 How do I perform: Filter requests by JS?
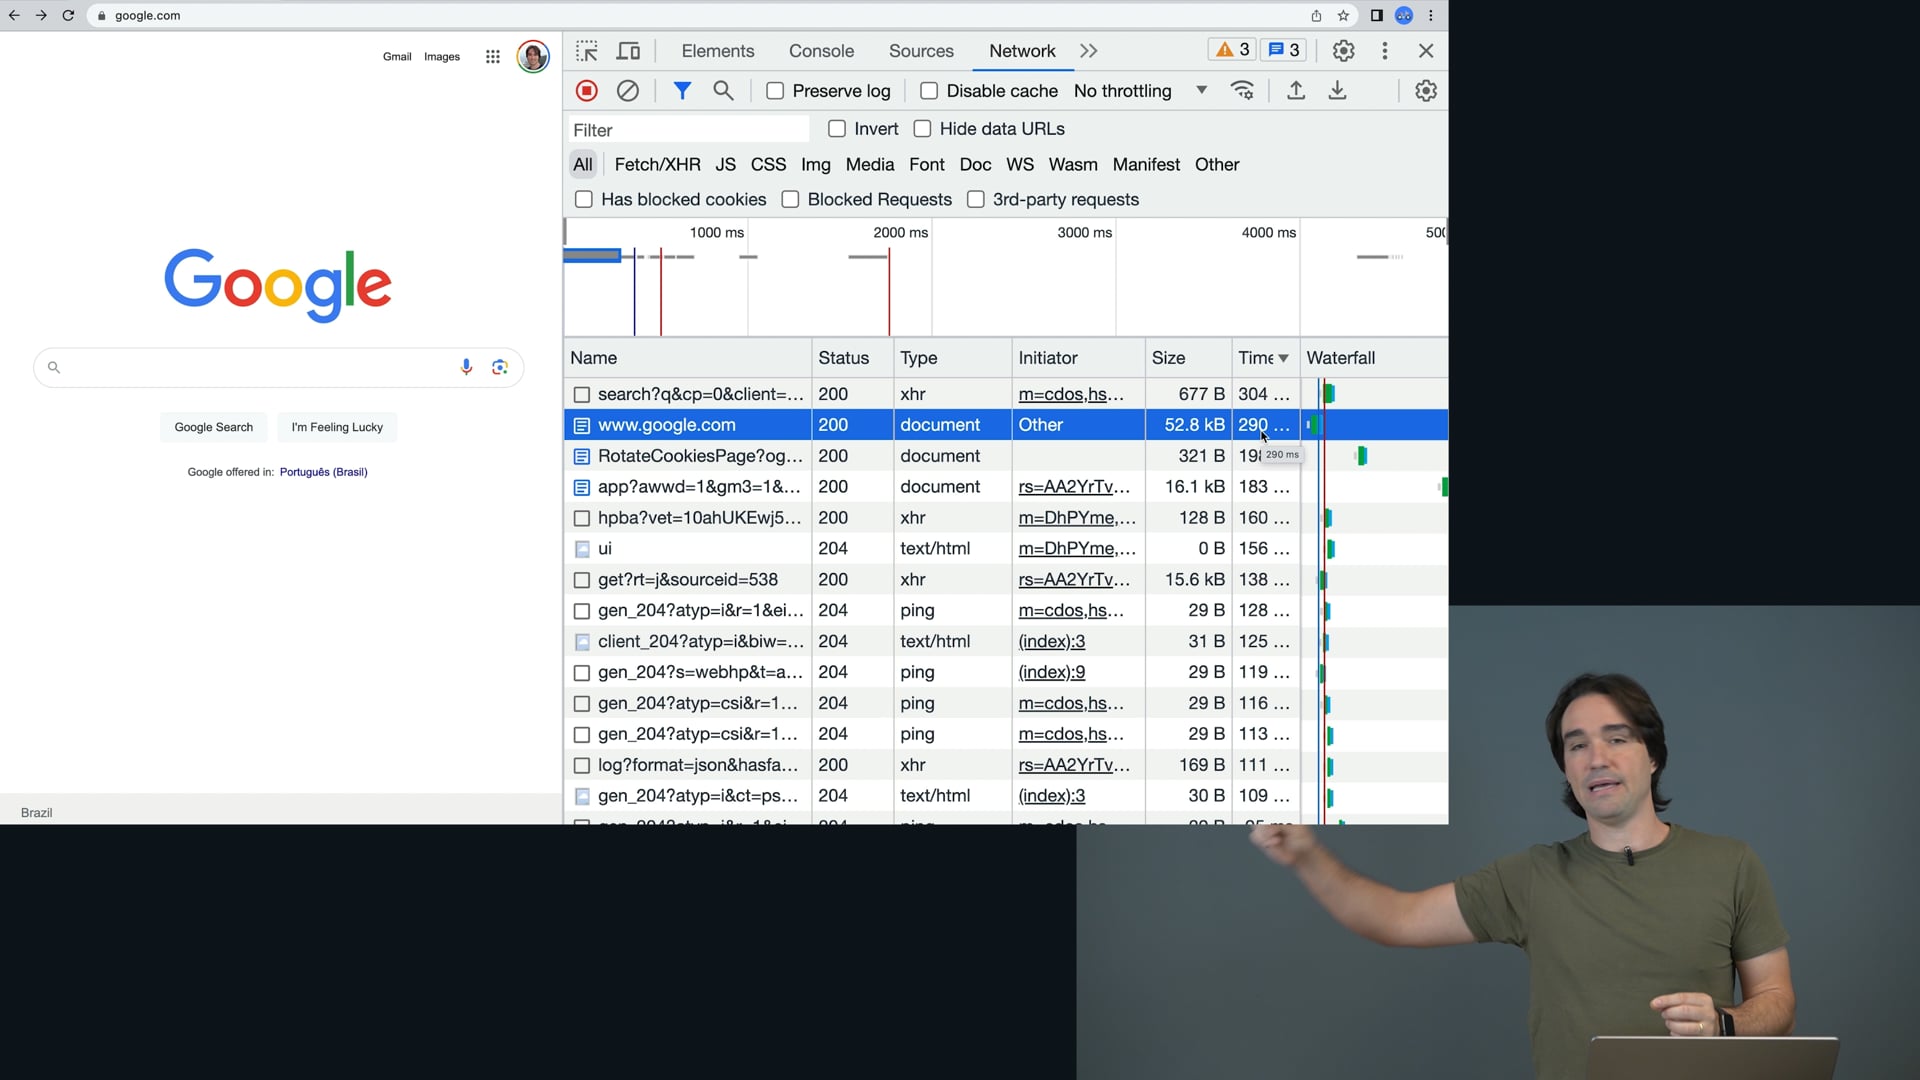(x=726, y=165)
